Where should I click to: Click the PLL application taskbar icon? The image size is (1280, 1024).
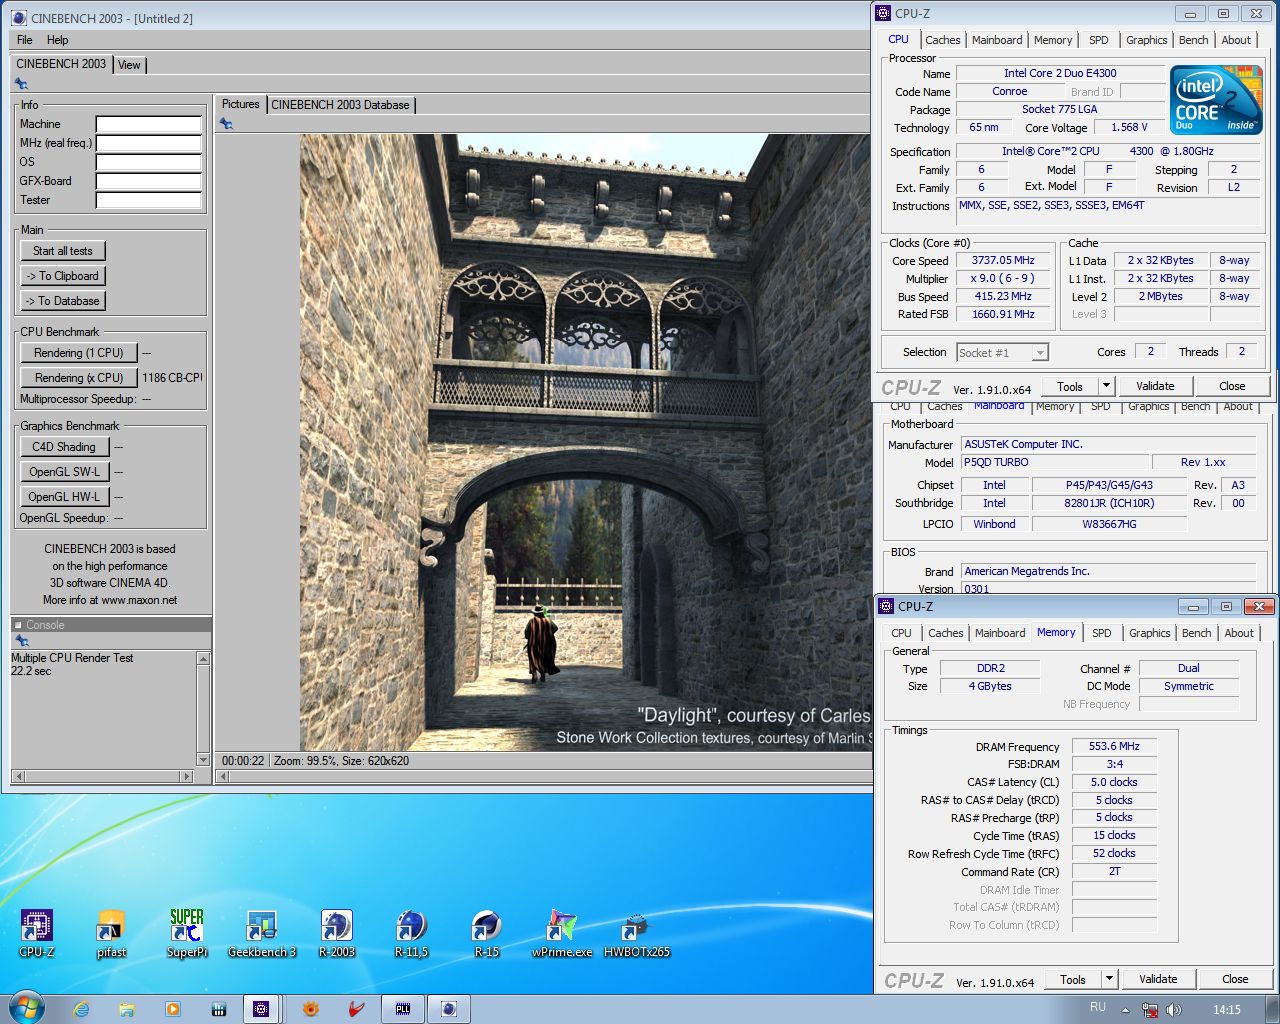403,1009
